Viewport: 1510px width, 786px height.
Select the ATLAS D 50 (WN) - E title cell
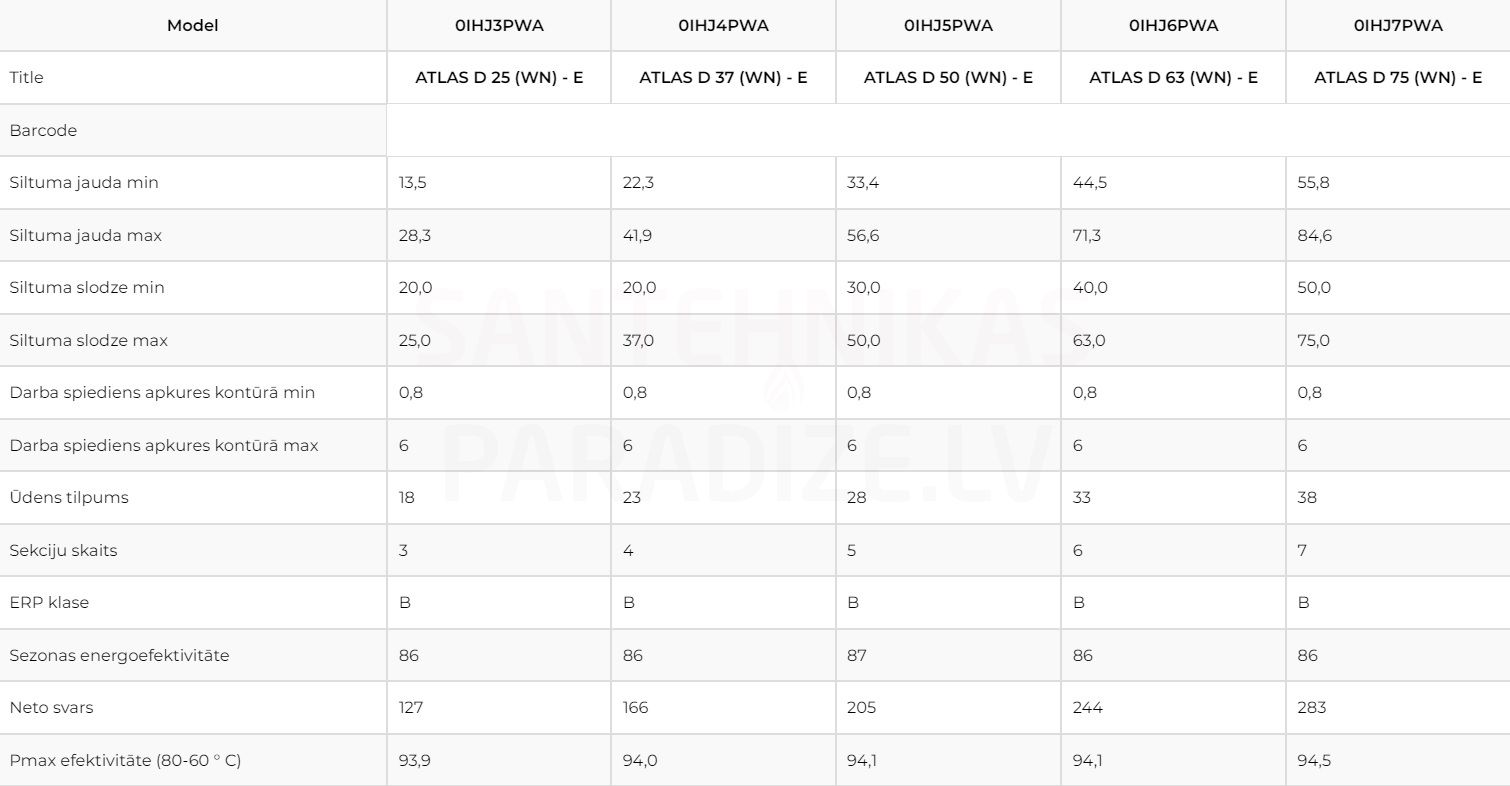(x=948, y=78)
